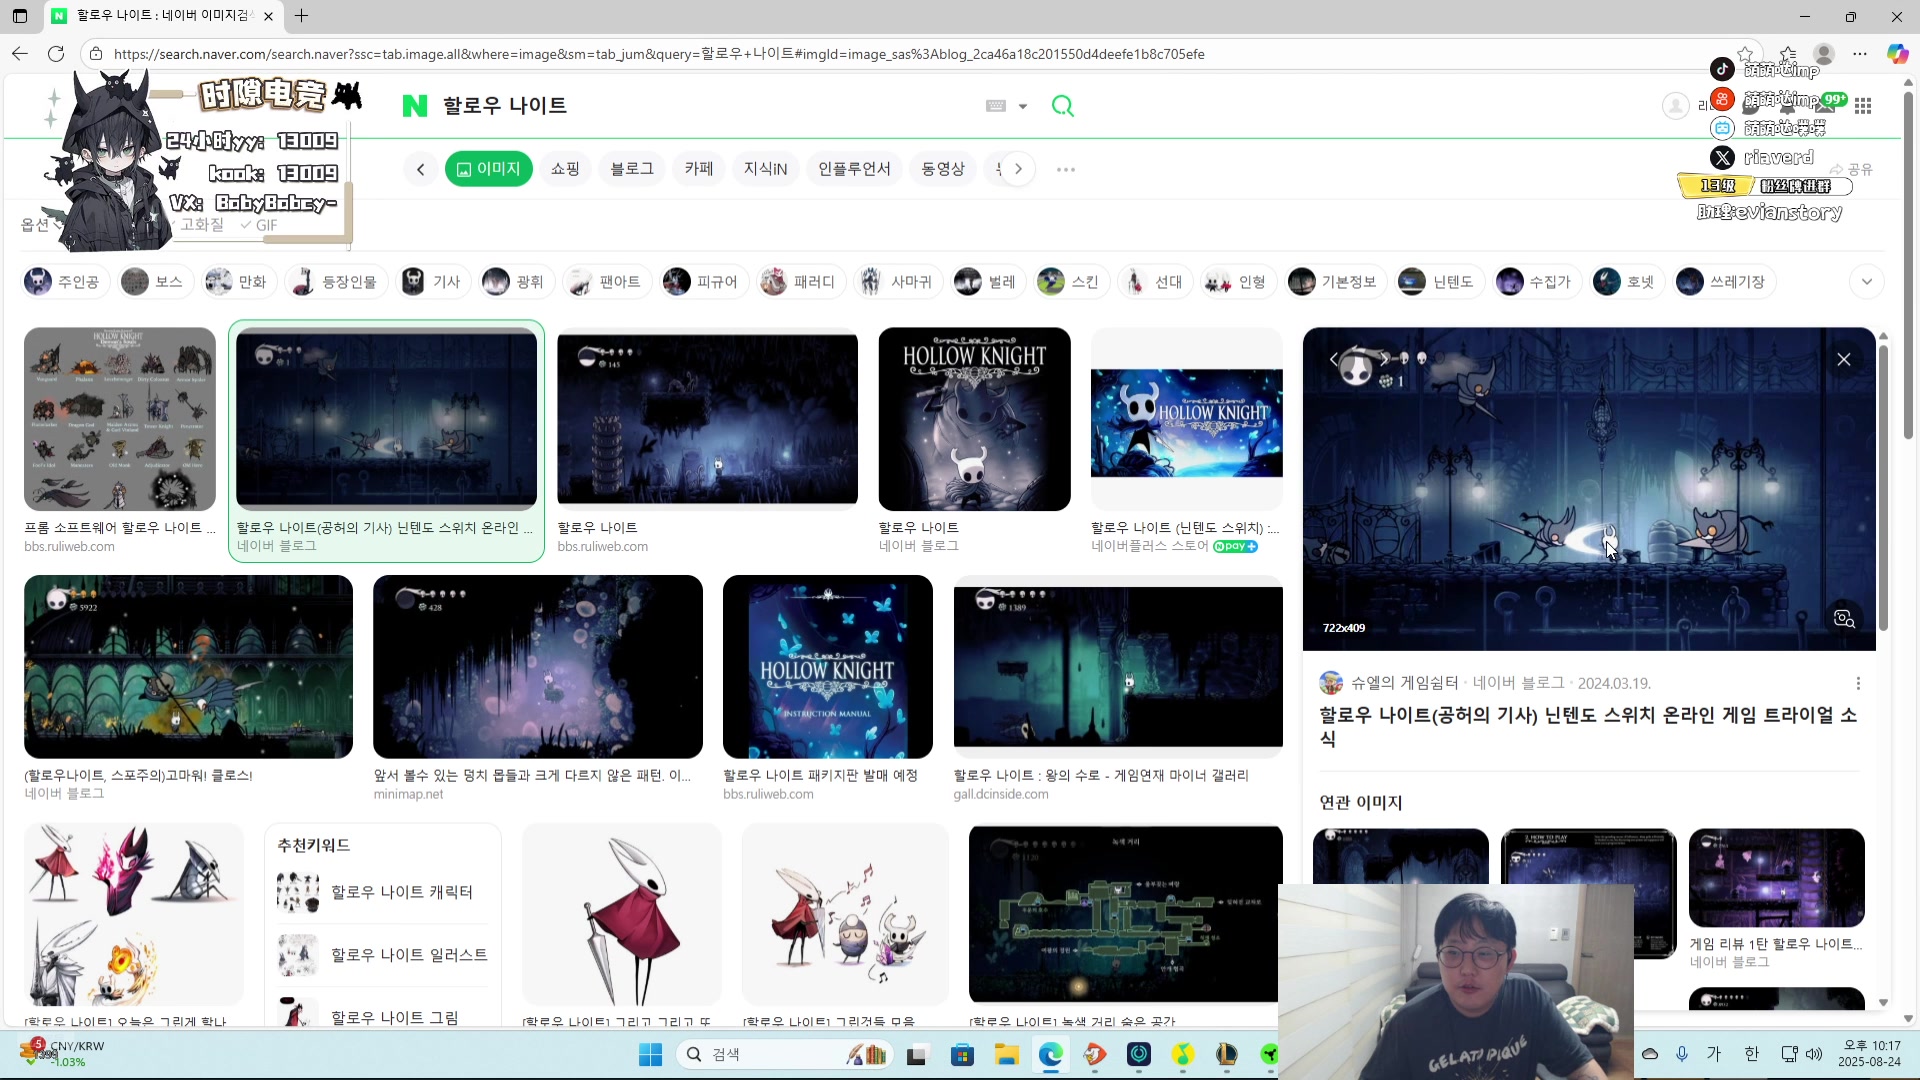Expand the keyword chip list
Viewport: 1920px width, 1080px height.
1867,282
